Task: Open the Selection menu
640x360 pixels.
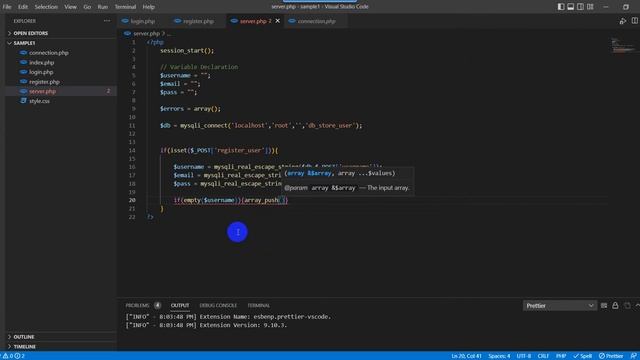Action: click(46, 7)
